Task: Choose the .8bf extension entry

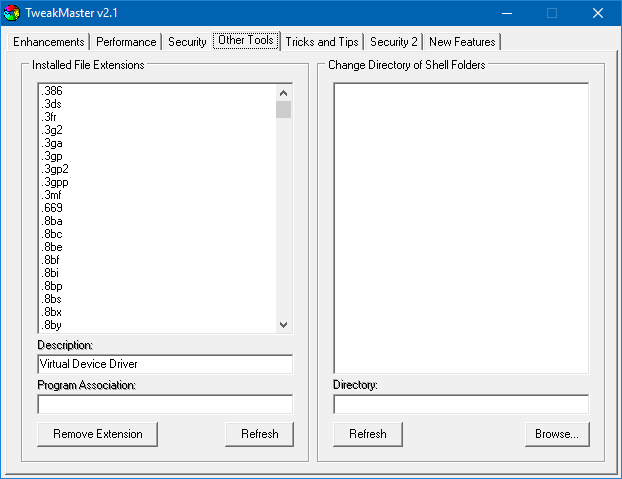Action: coord(52,260)
